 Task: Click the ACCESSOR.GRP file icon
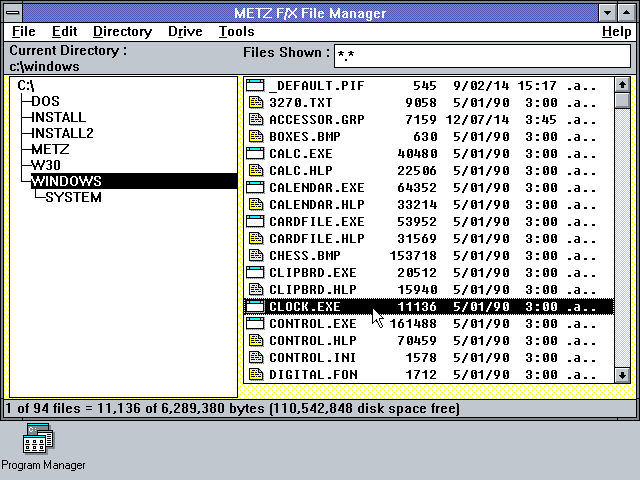pyautogui.click(x=256, y=120)
